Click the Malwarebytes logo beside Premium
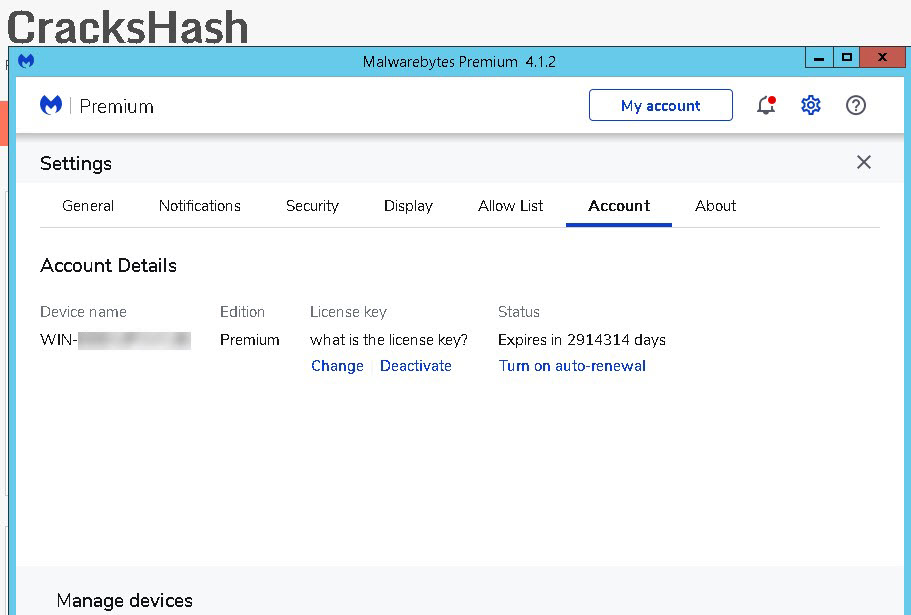The image size is (911, 615). click(51, 105)
